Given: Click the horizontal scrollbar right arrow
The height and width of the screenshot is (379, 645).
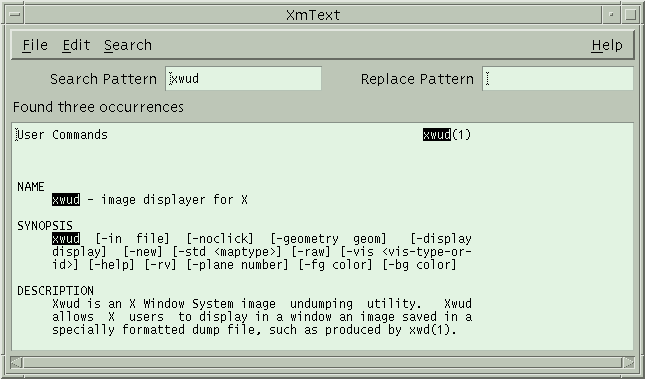Looking at the screenshot, I should click(629, 363).
